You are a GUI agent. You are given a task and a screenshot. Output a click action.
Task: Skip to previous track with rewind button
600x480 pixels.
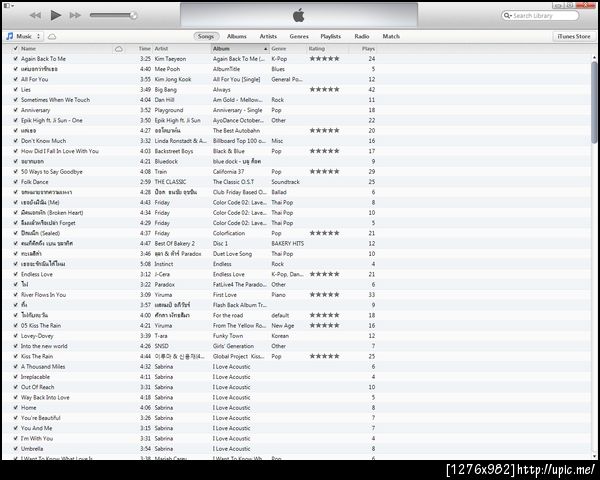(35, 15)
